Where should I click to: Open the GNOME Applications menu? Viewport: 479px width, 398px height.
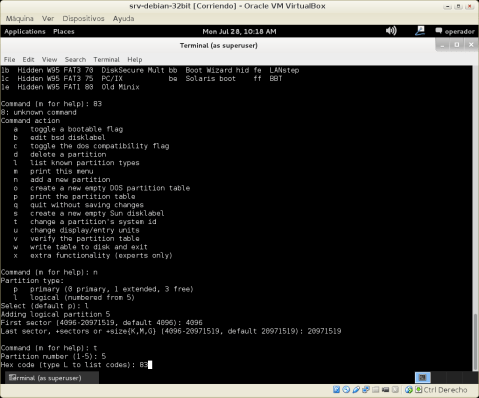[25, 31]
